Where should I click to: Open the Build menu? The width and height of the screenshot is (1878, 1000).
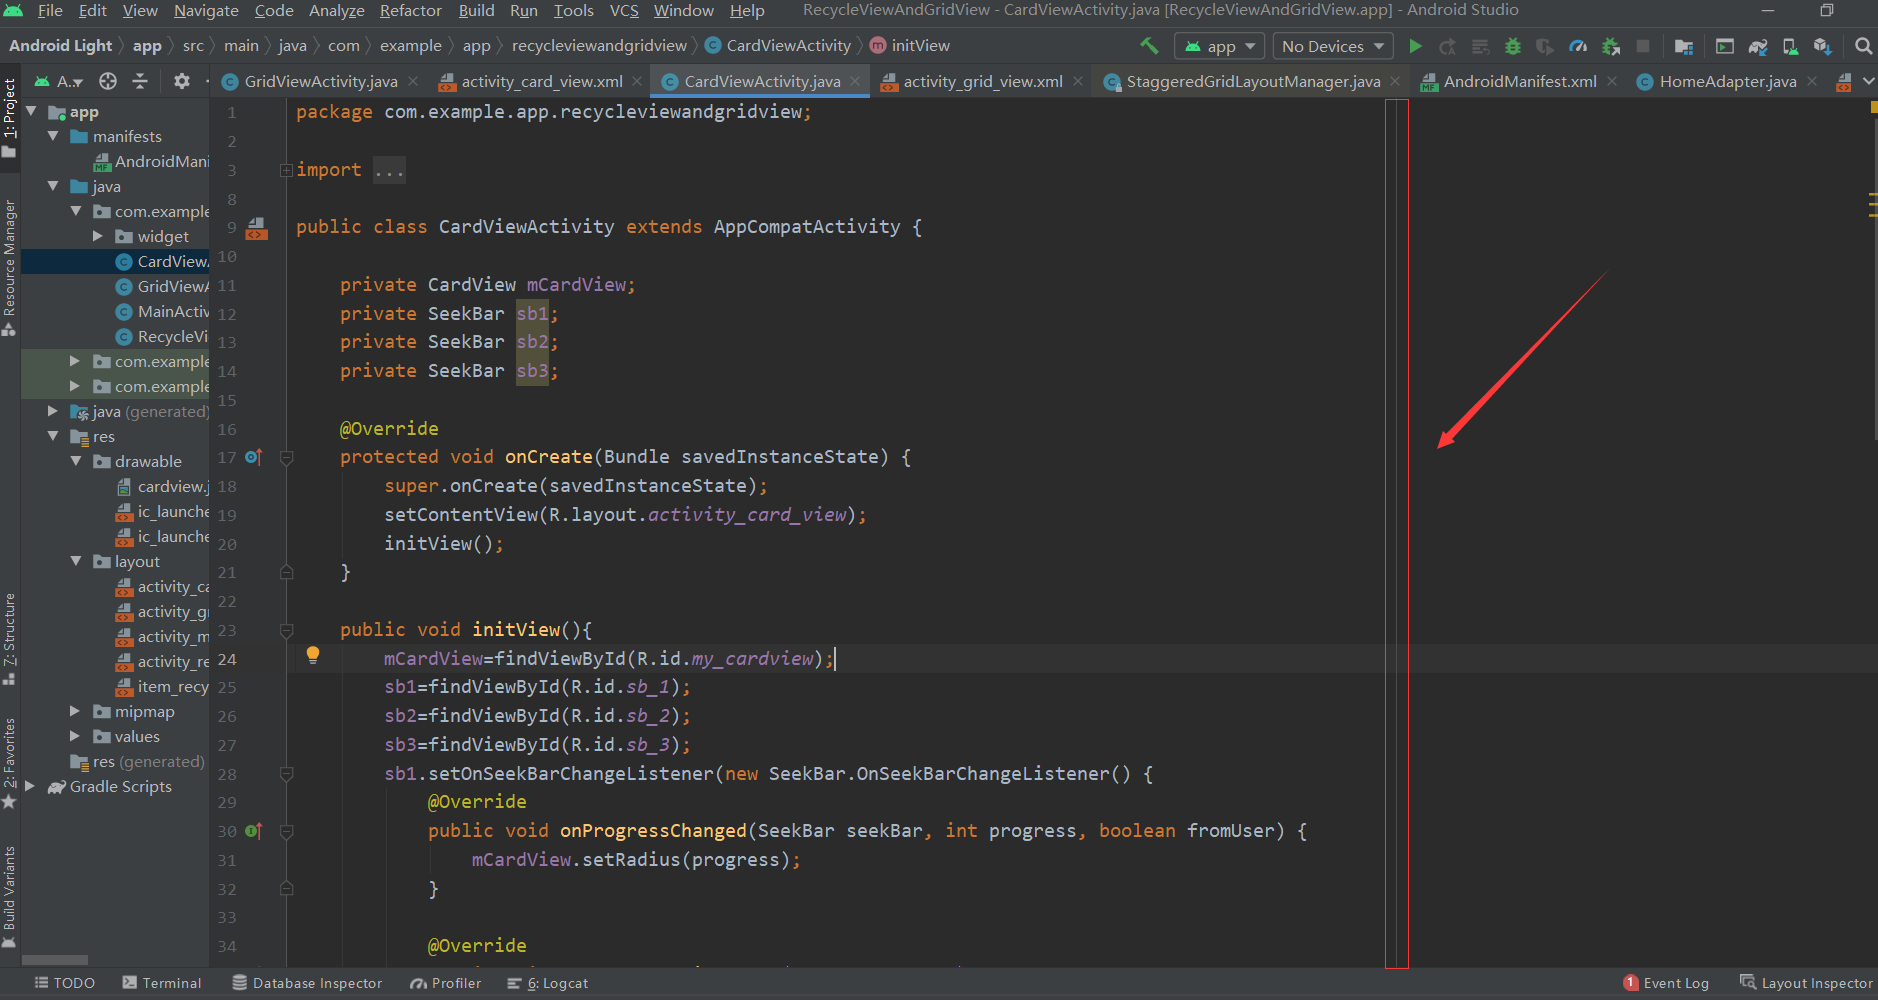tap(477, 11)
